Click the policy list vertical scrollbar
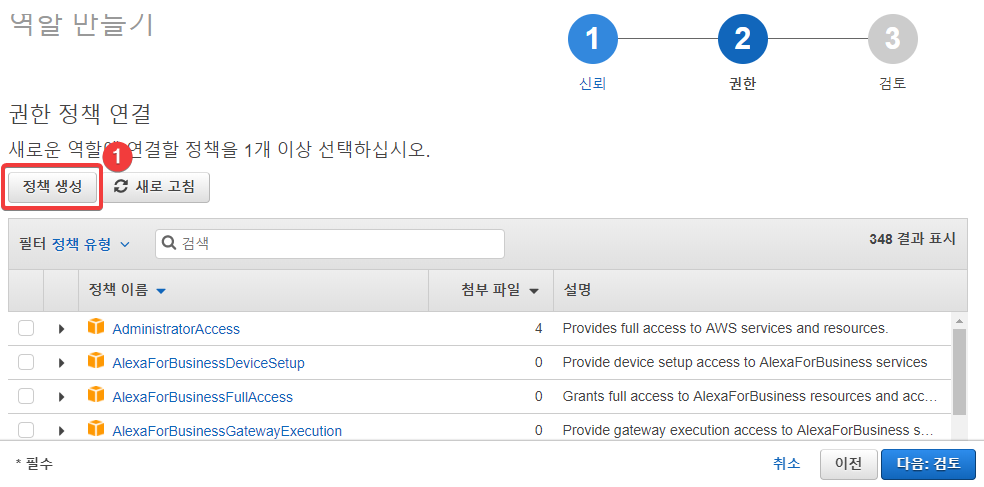This screenshot has width=984, height=487. click(959, 372)
